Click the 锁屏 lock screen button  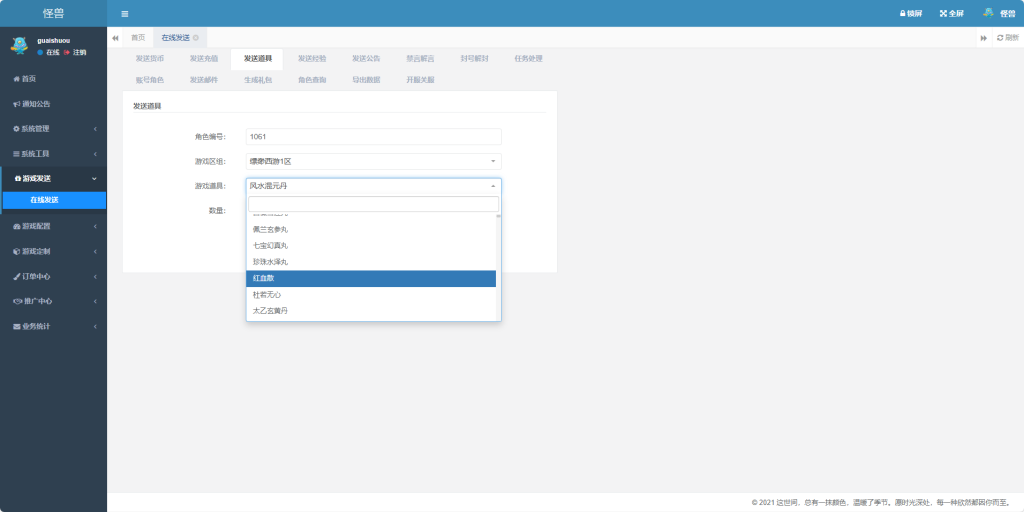910,13
